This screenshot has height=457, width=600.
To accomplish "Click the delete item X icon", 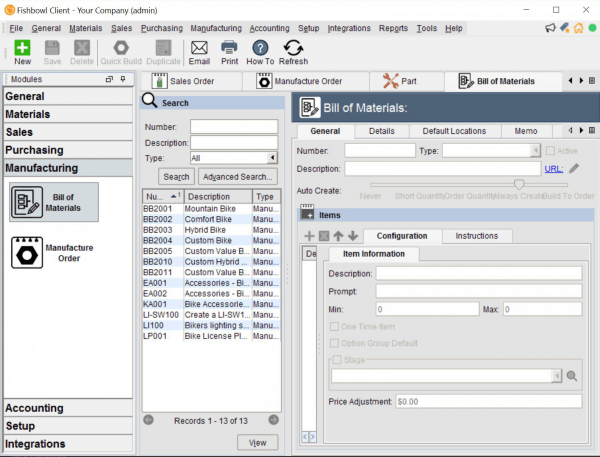I will tap(324, 236).
